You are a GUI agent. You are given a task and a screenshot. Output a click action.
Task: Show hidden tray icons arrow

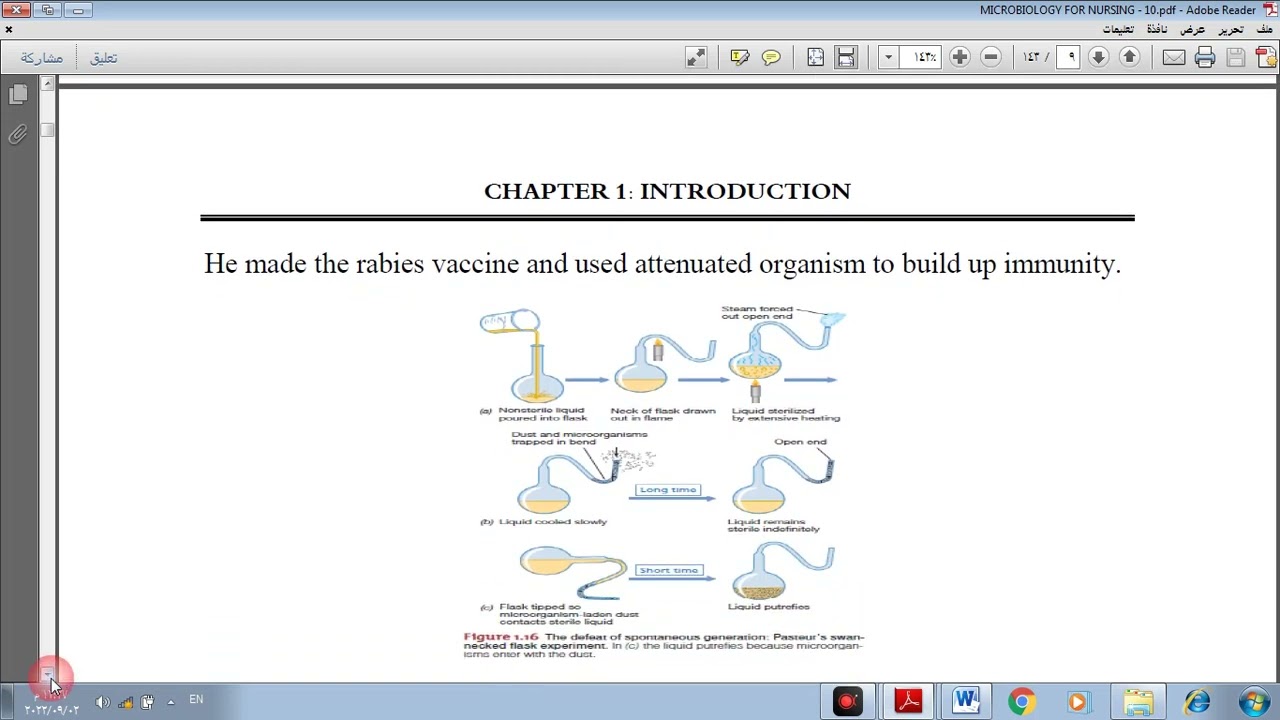[x=170, y=702]
